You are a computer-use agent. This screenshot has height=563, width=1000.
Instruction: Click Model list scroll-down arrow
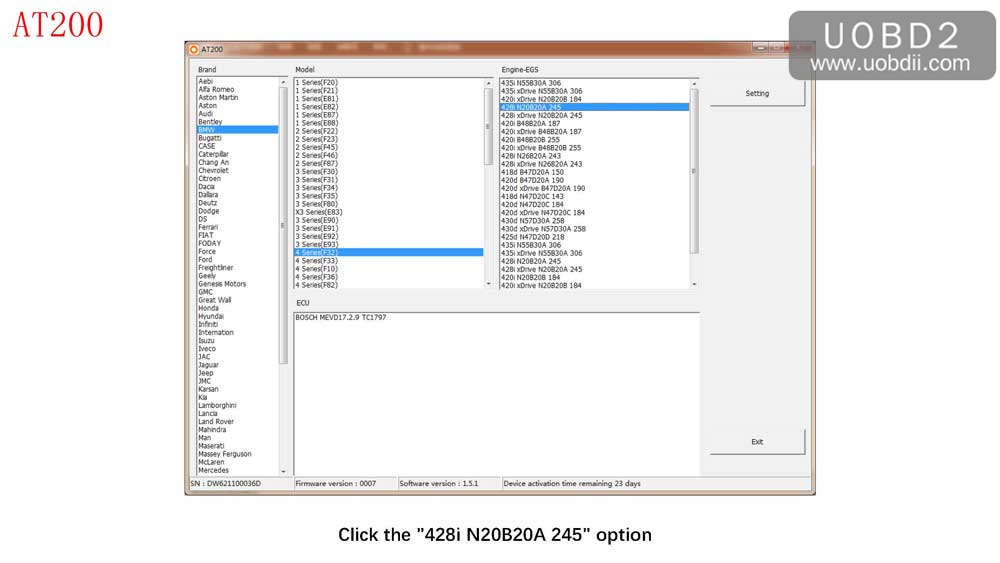click(489, 284)
